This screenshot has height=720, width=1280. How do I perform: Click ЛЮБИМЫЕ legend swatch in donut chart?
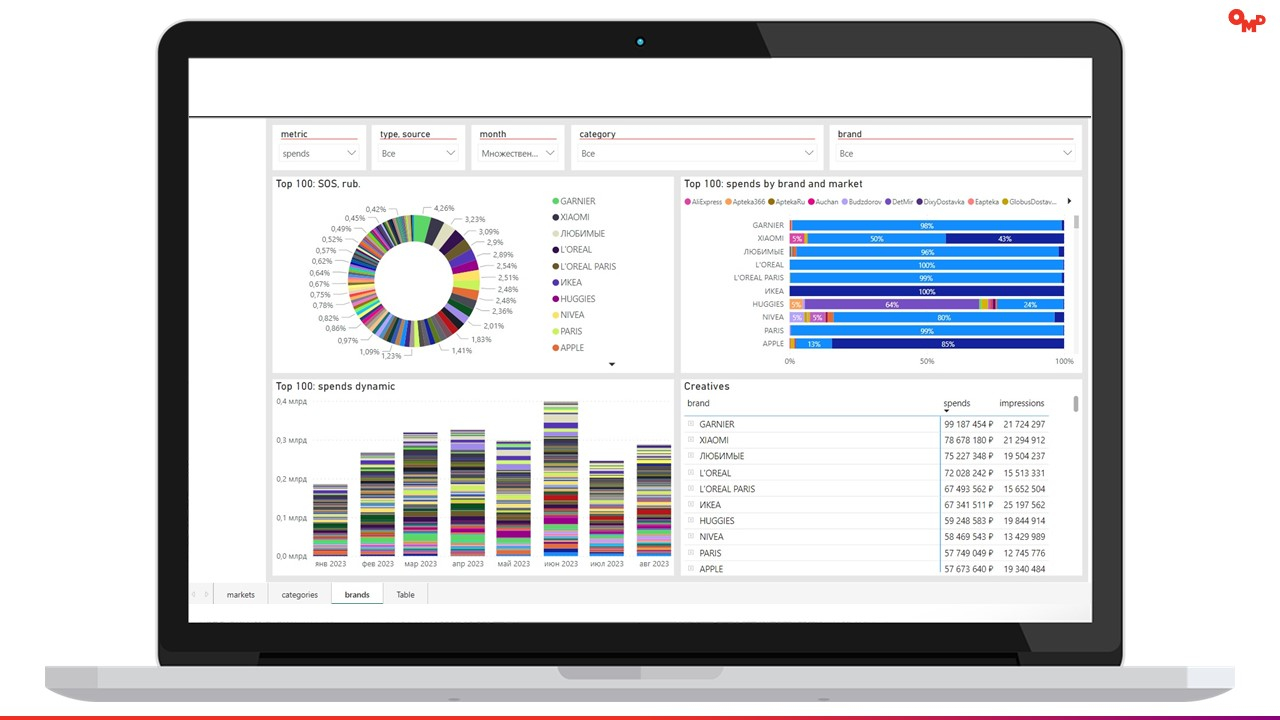click(x=555, y=234)
